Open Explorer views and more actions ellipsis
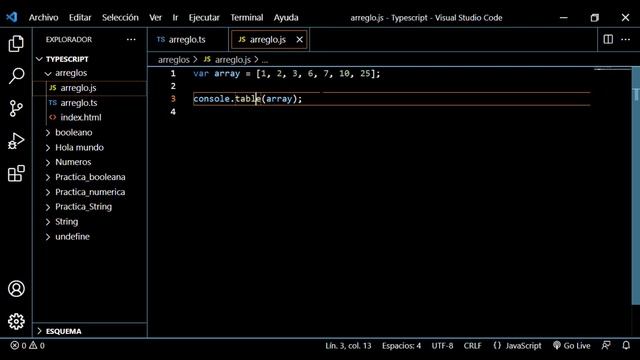Image resolution: width=640 pixels, height=360 pixels. (131, 40)
